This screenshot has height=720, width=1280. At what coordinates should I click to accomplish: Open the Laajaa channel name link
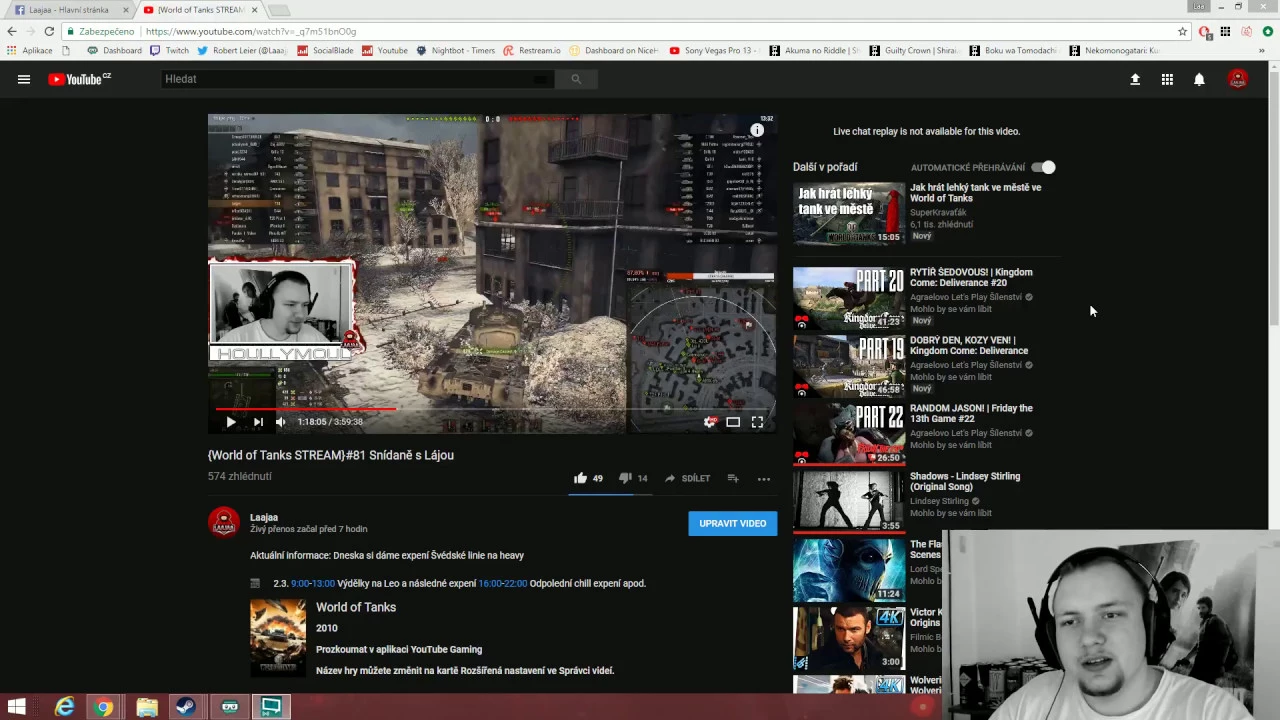tap(264, 517)
